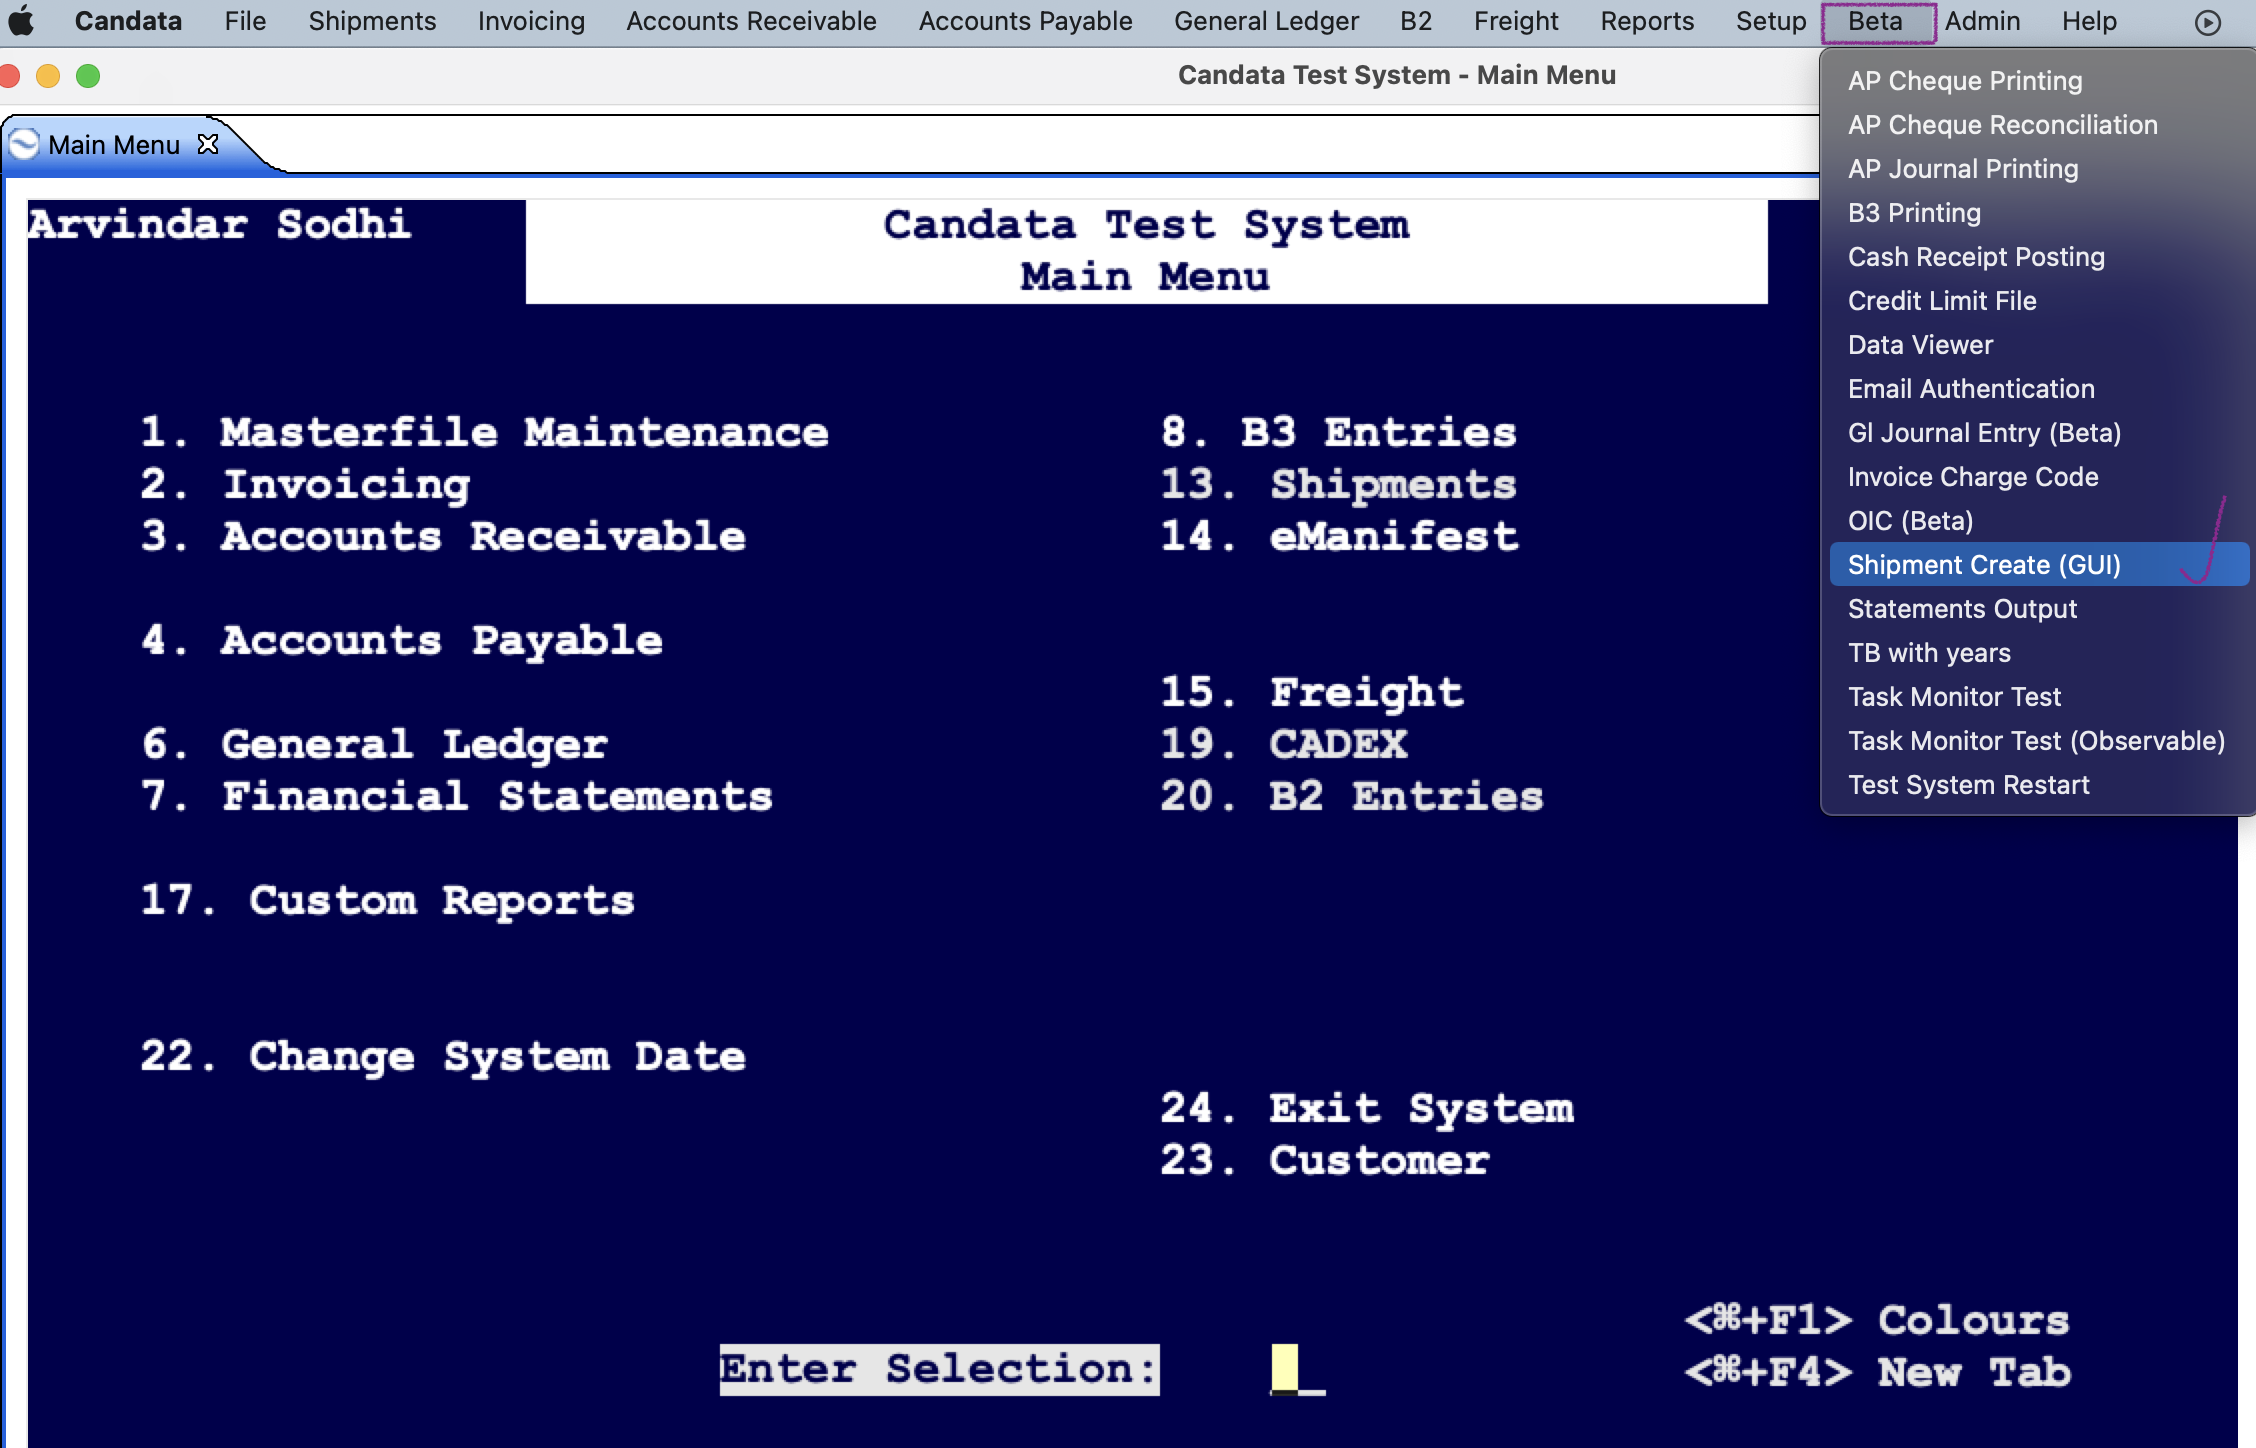Minimize window with the yellow button
The width and height of the screenshot is (2256, 1448).
click(x=48, y=76)
